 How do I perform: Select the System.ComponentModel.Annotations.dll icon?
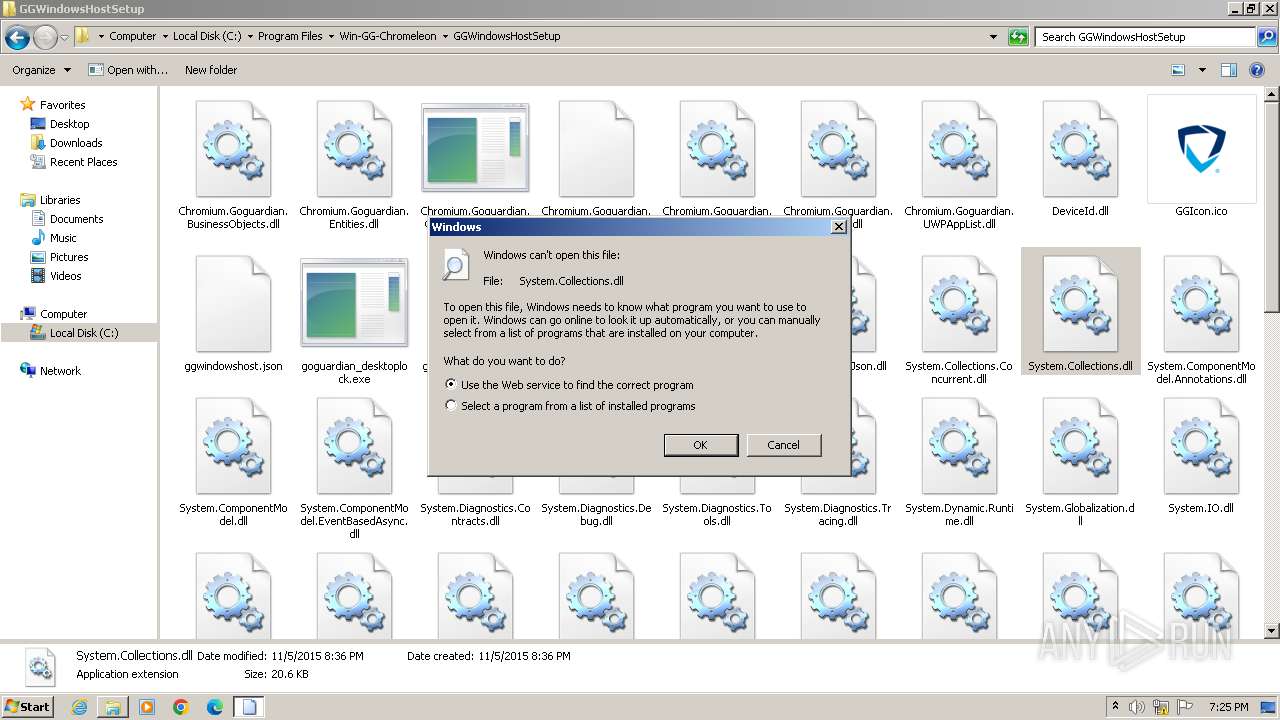(x=1201, y=304)
